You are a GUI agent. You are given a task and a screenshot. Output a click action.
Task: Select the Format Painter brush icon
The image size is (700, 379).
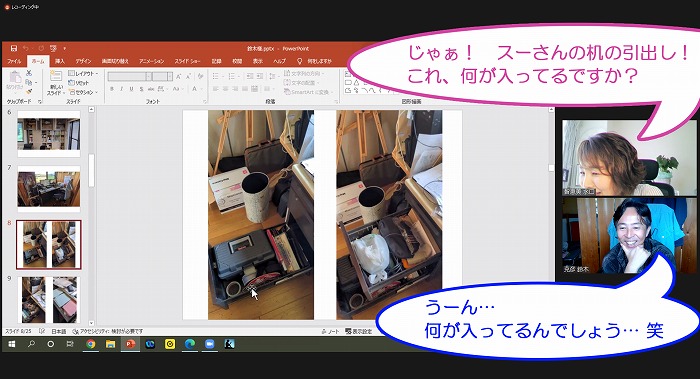29,92
